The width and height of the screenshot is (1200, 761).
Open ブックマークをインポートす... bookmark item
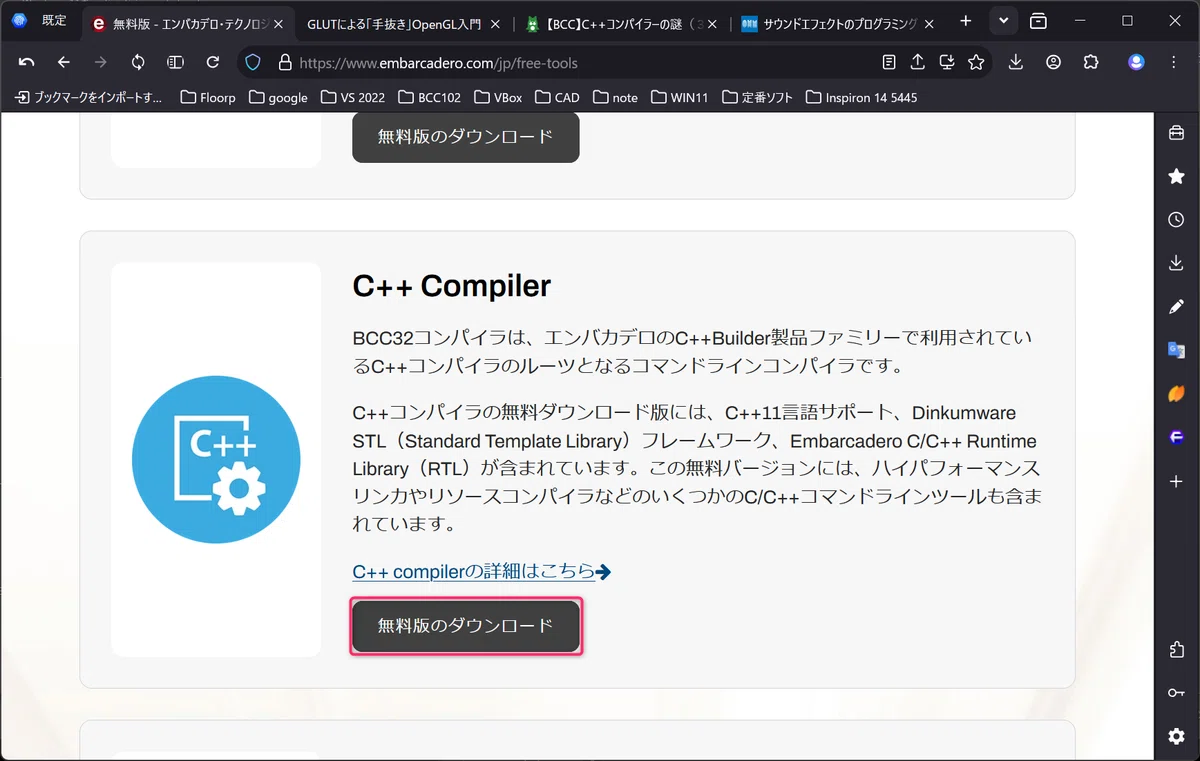pyautogui.click(x=89, y=97)
